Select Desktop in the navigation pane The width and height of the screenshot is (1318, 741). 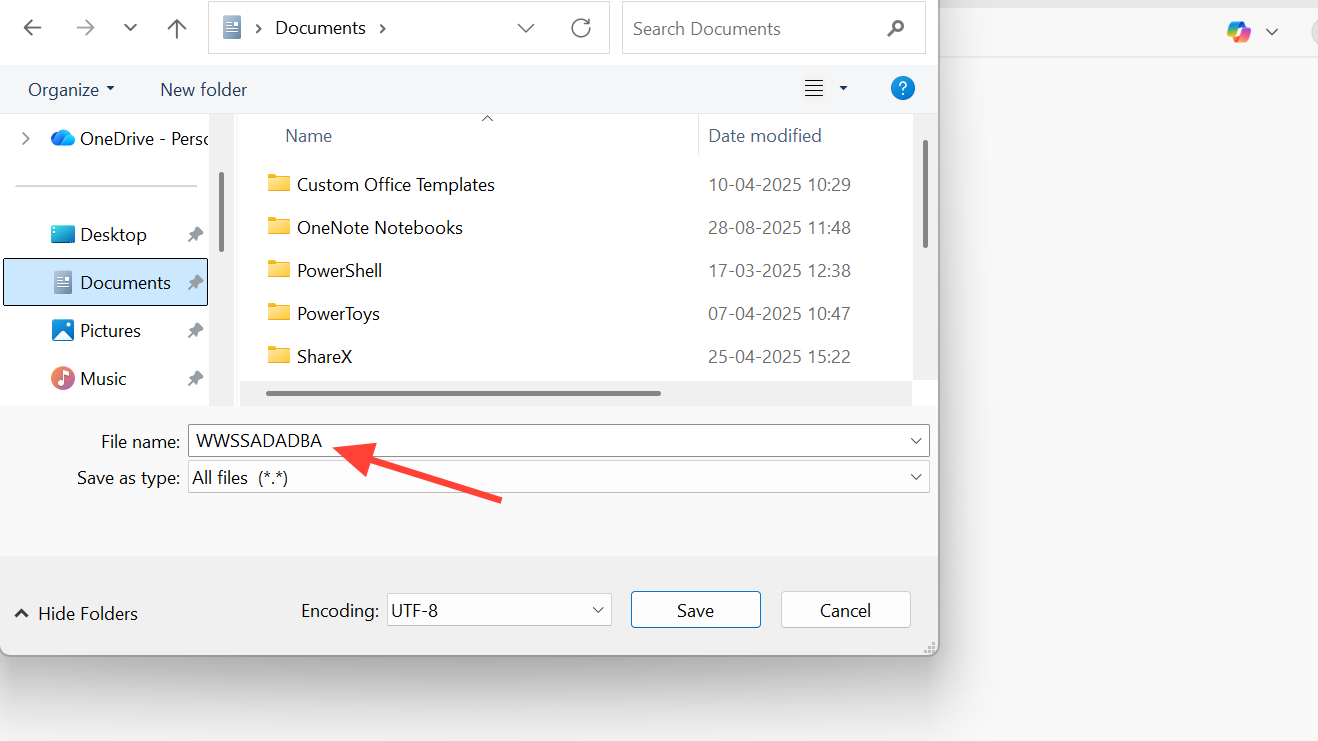pos(113,234)
